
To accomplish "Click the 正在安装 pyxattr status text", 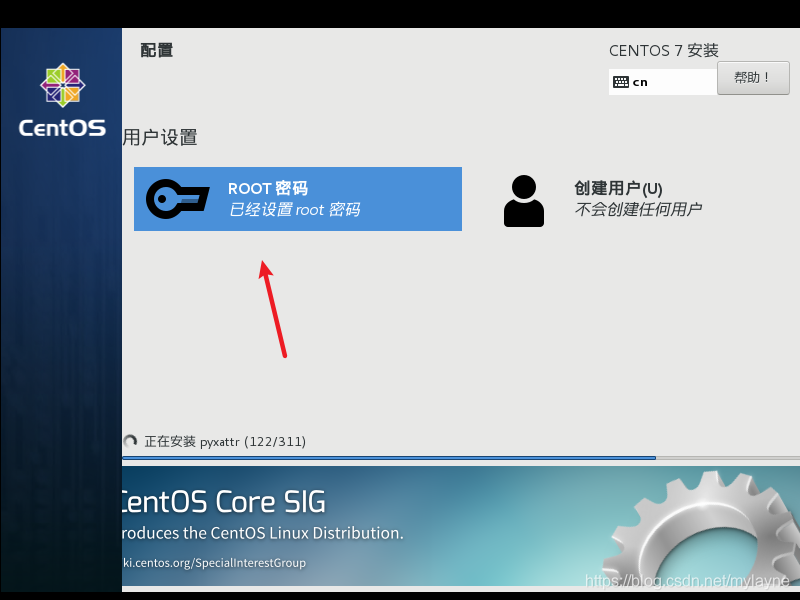I will pyautogui.click(x=225, y=441).
